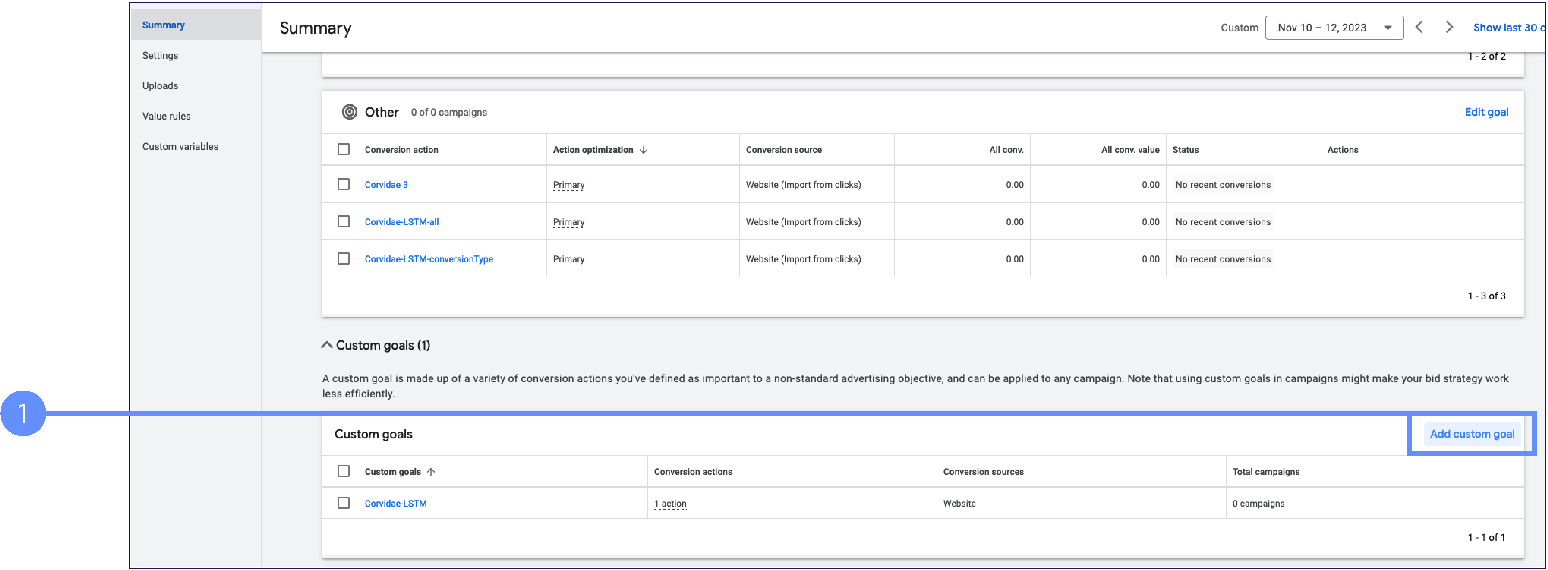
Task: Select the Corvidae 3 row checkbox
Action: coord(344,185)
